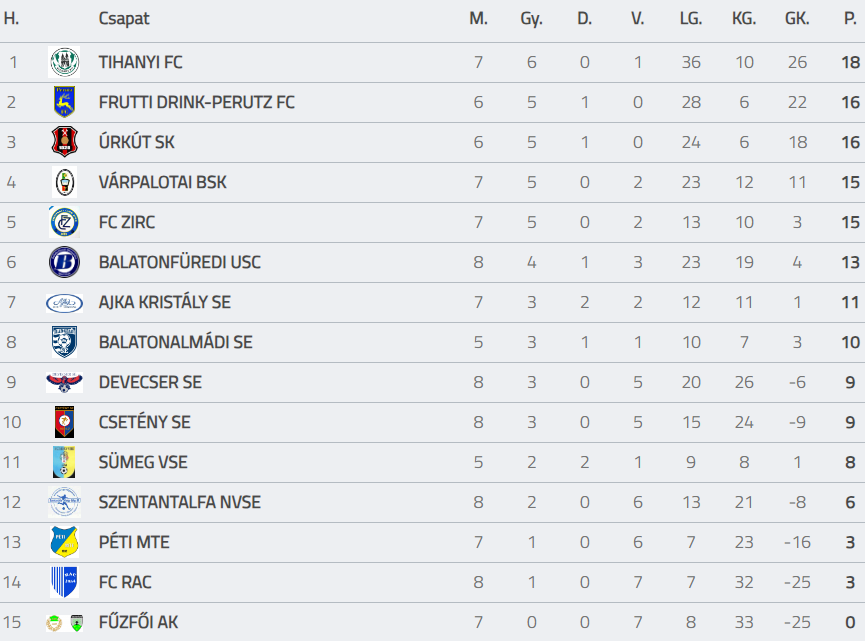Click the P. points column header
This screenshot has height=641, width=865.
tap(850, 19)
